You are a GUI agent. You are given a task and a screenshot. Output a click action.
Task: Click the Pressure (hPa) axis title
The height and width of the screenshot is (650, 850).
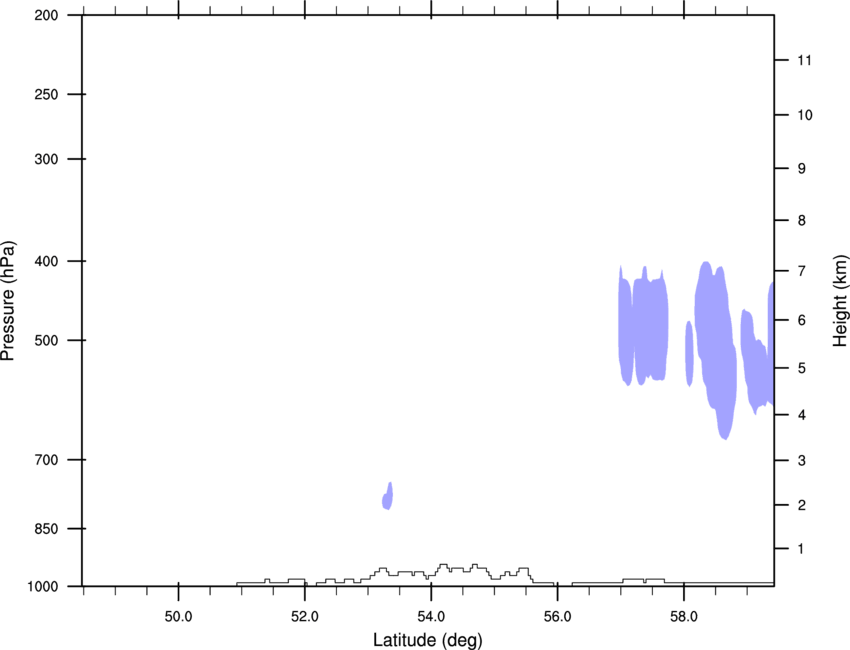tap(8, 300)
